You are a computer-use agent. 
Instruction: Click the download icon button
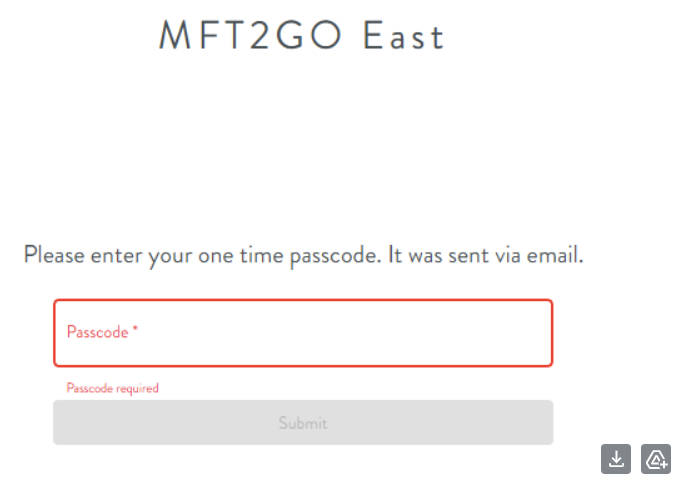(617, 459)
